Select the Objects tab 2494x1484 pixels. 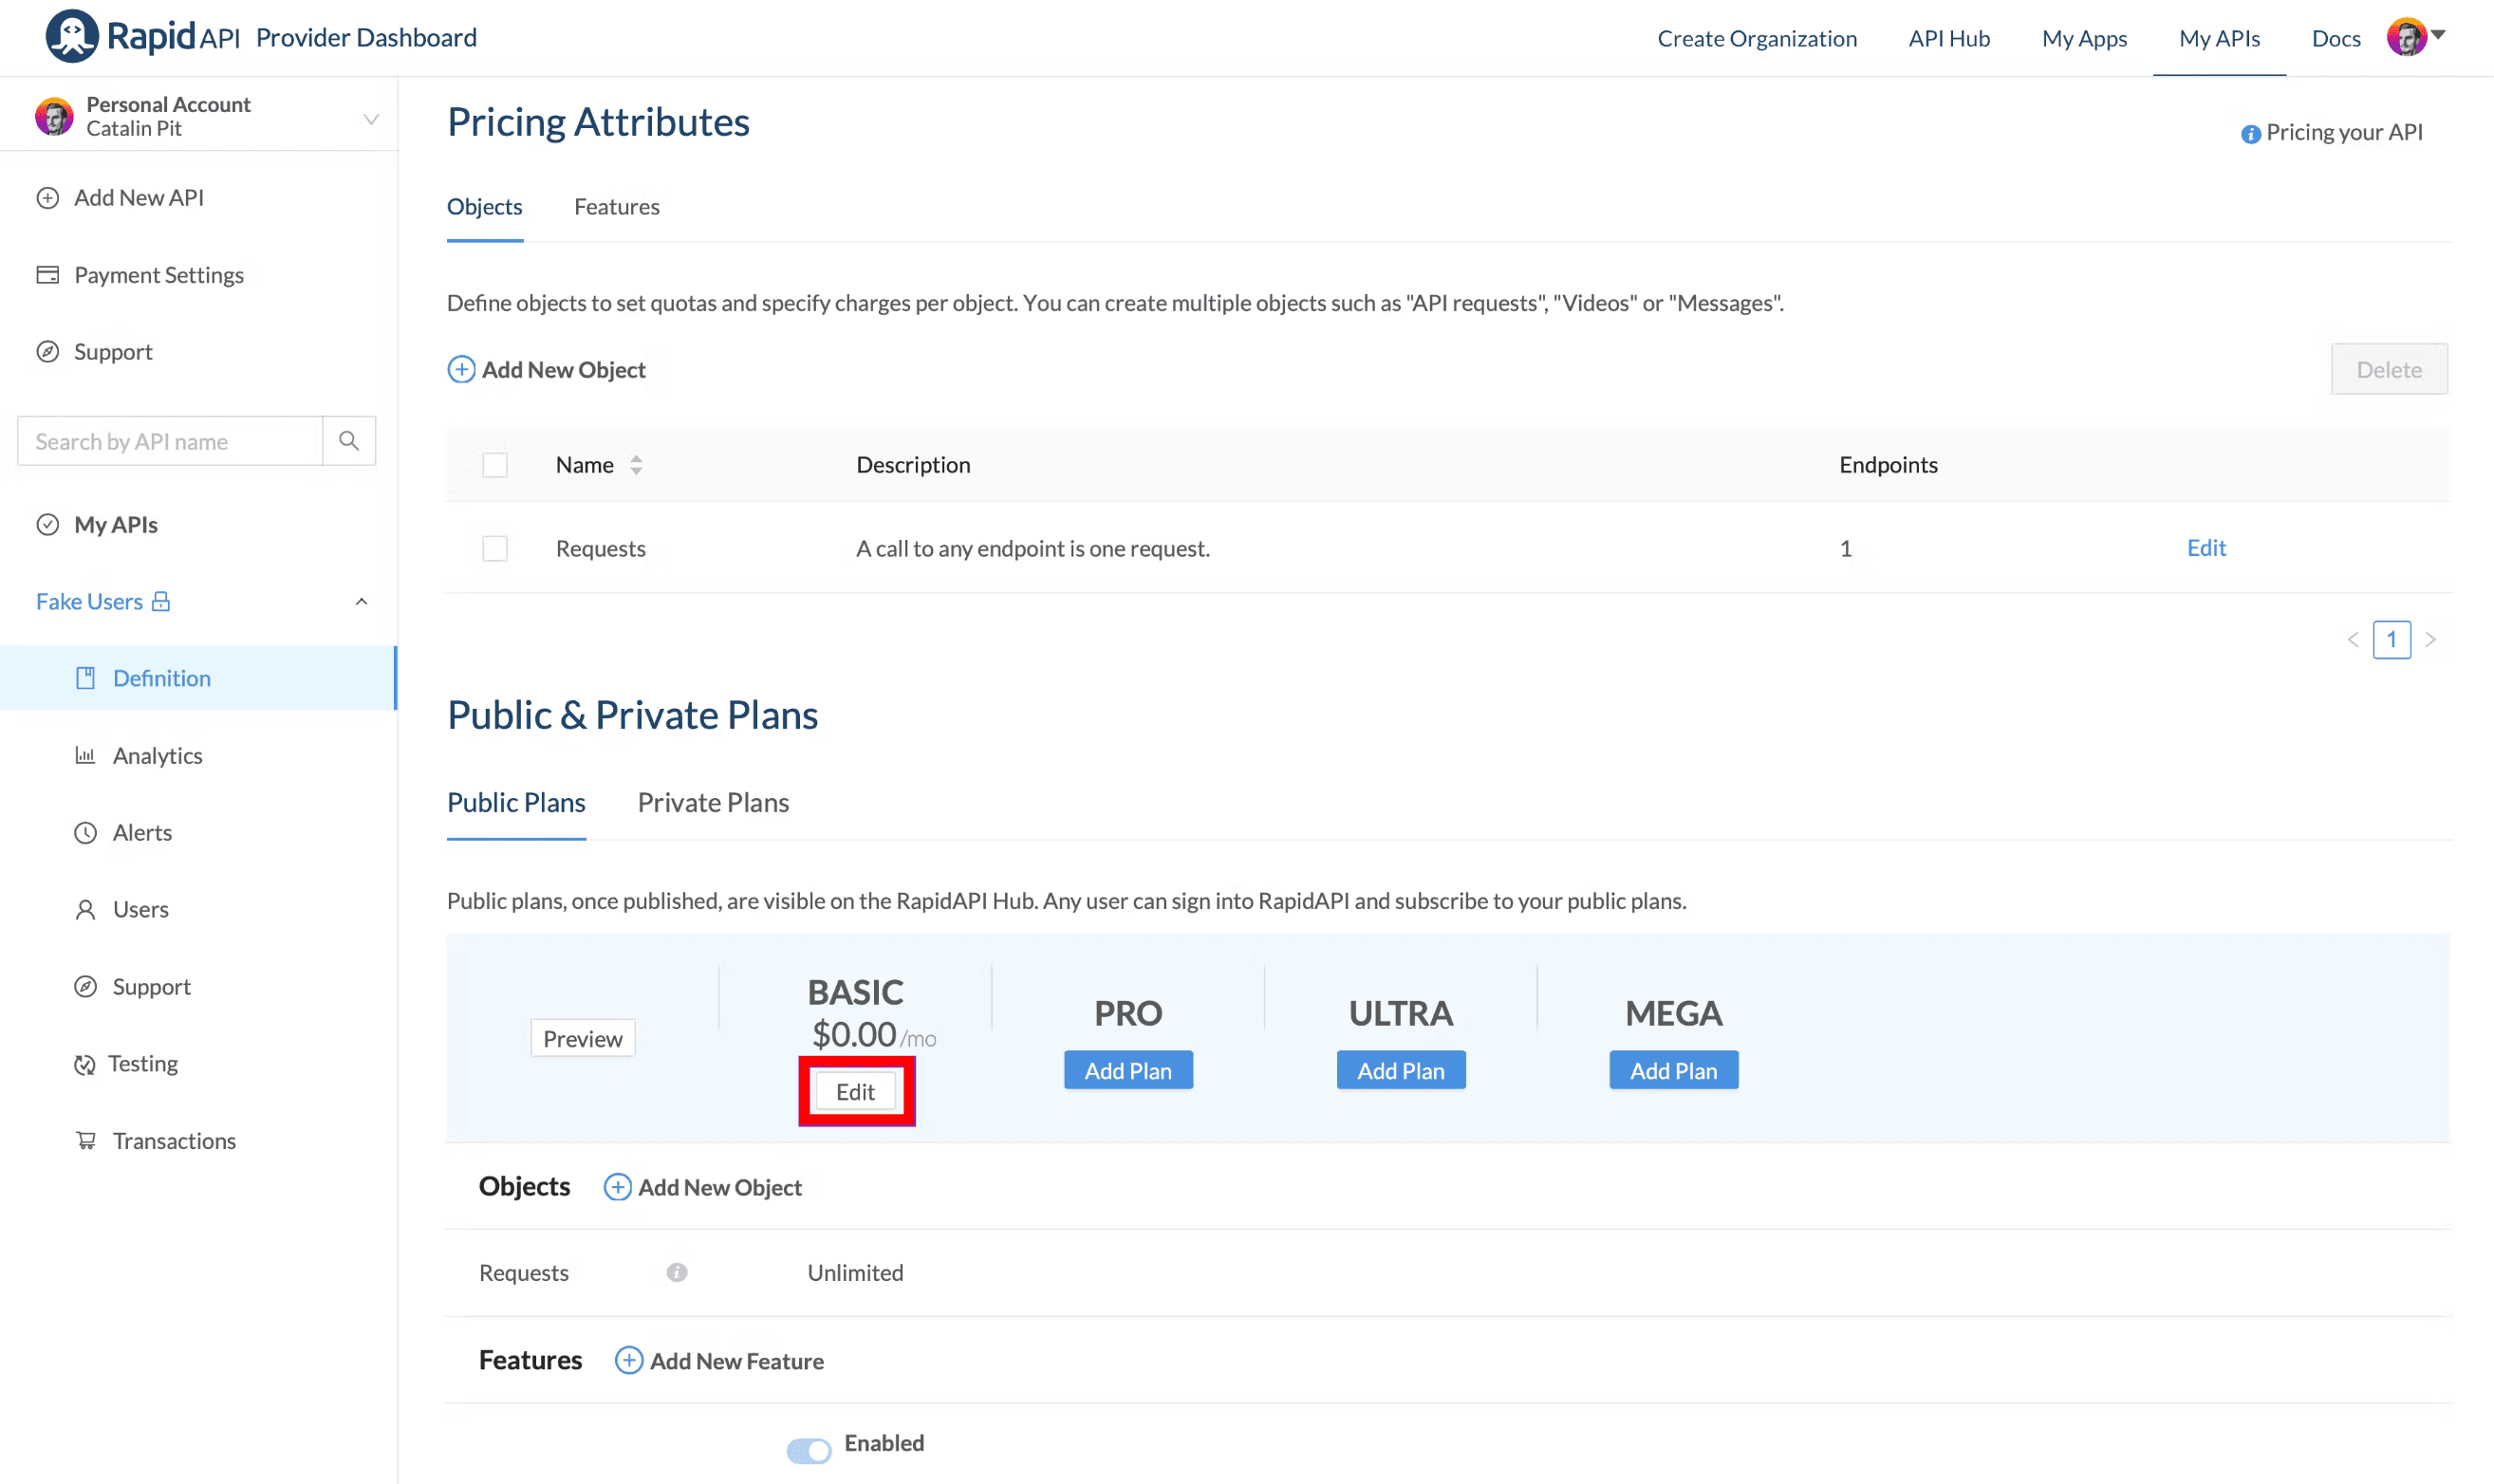click(485, 207)
